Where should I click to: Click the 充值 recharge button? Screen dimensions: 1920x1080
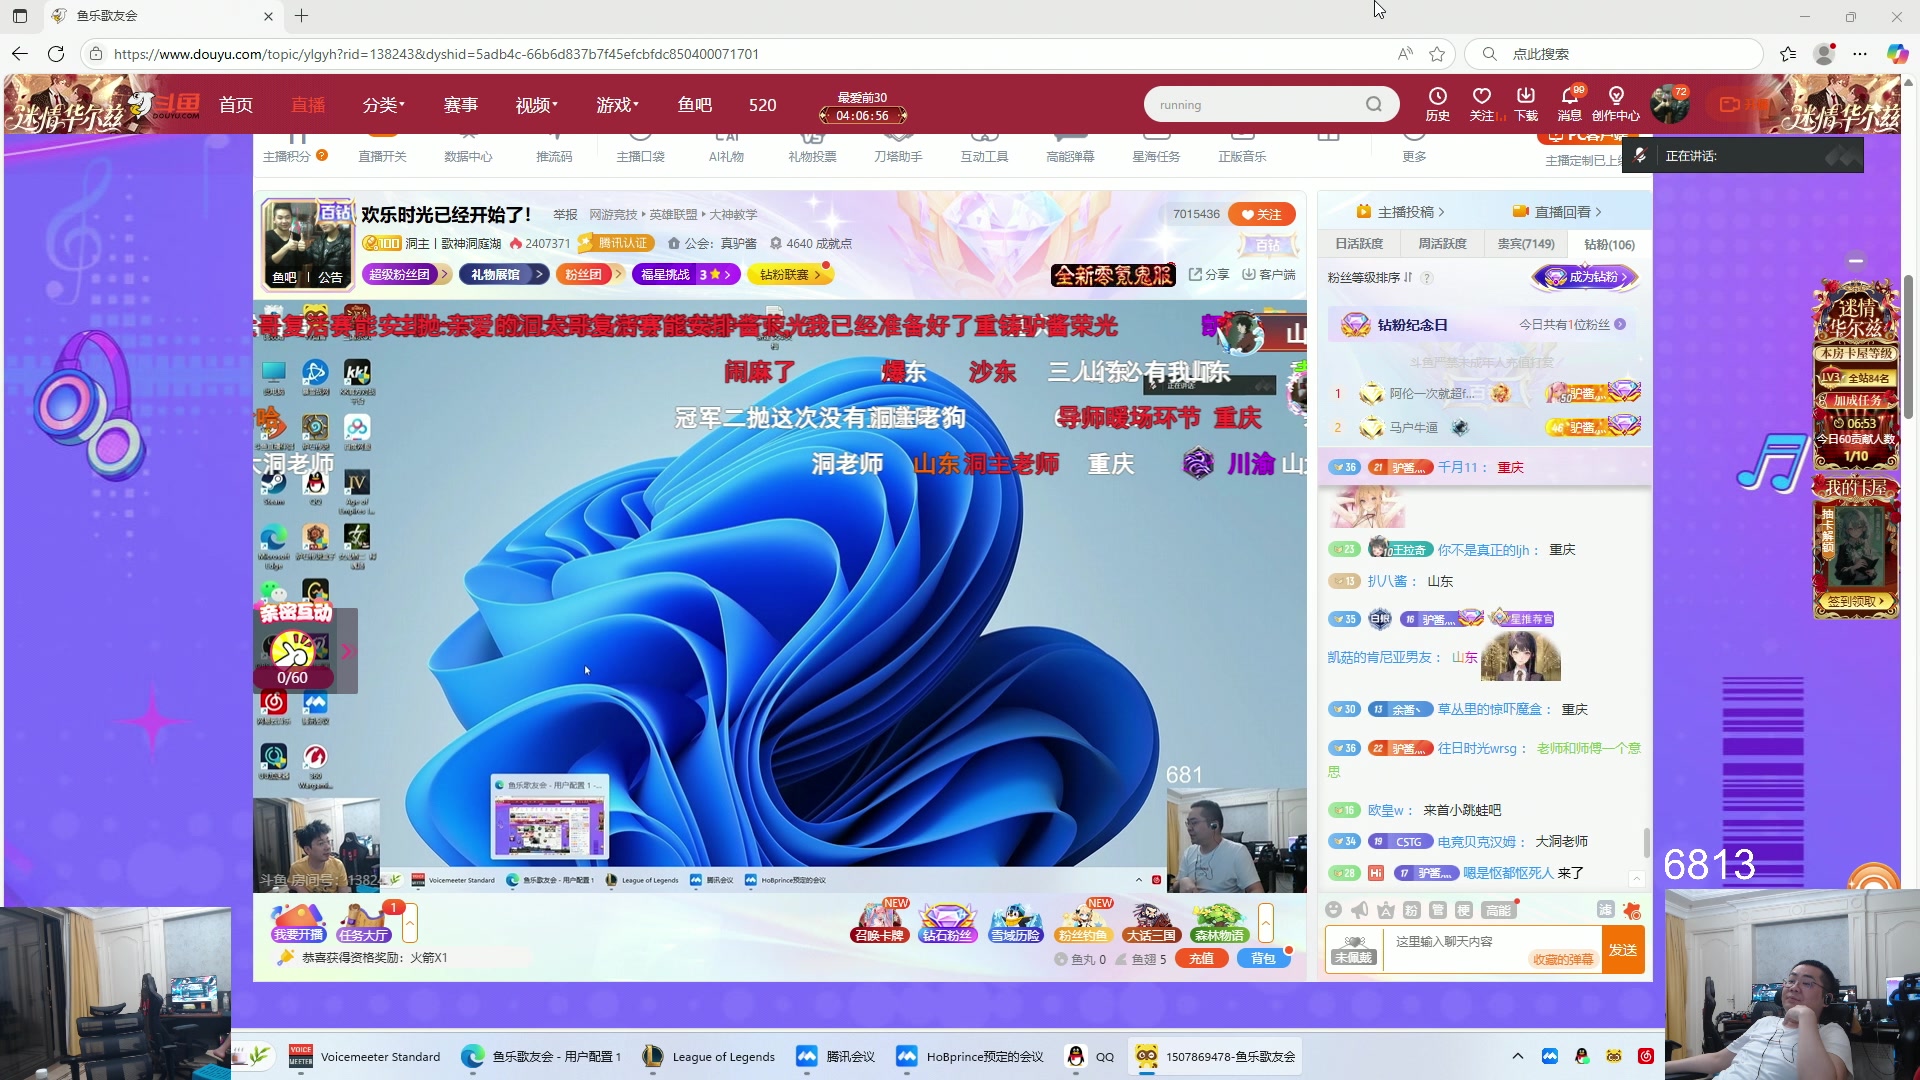point(1201,958)
